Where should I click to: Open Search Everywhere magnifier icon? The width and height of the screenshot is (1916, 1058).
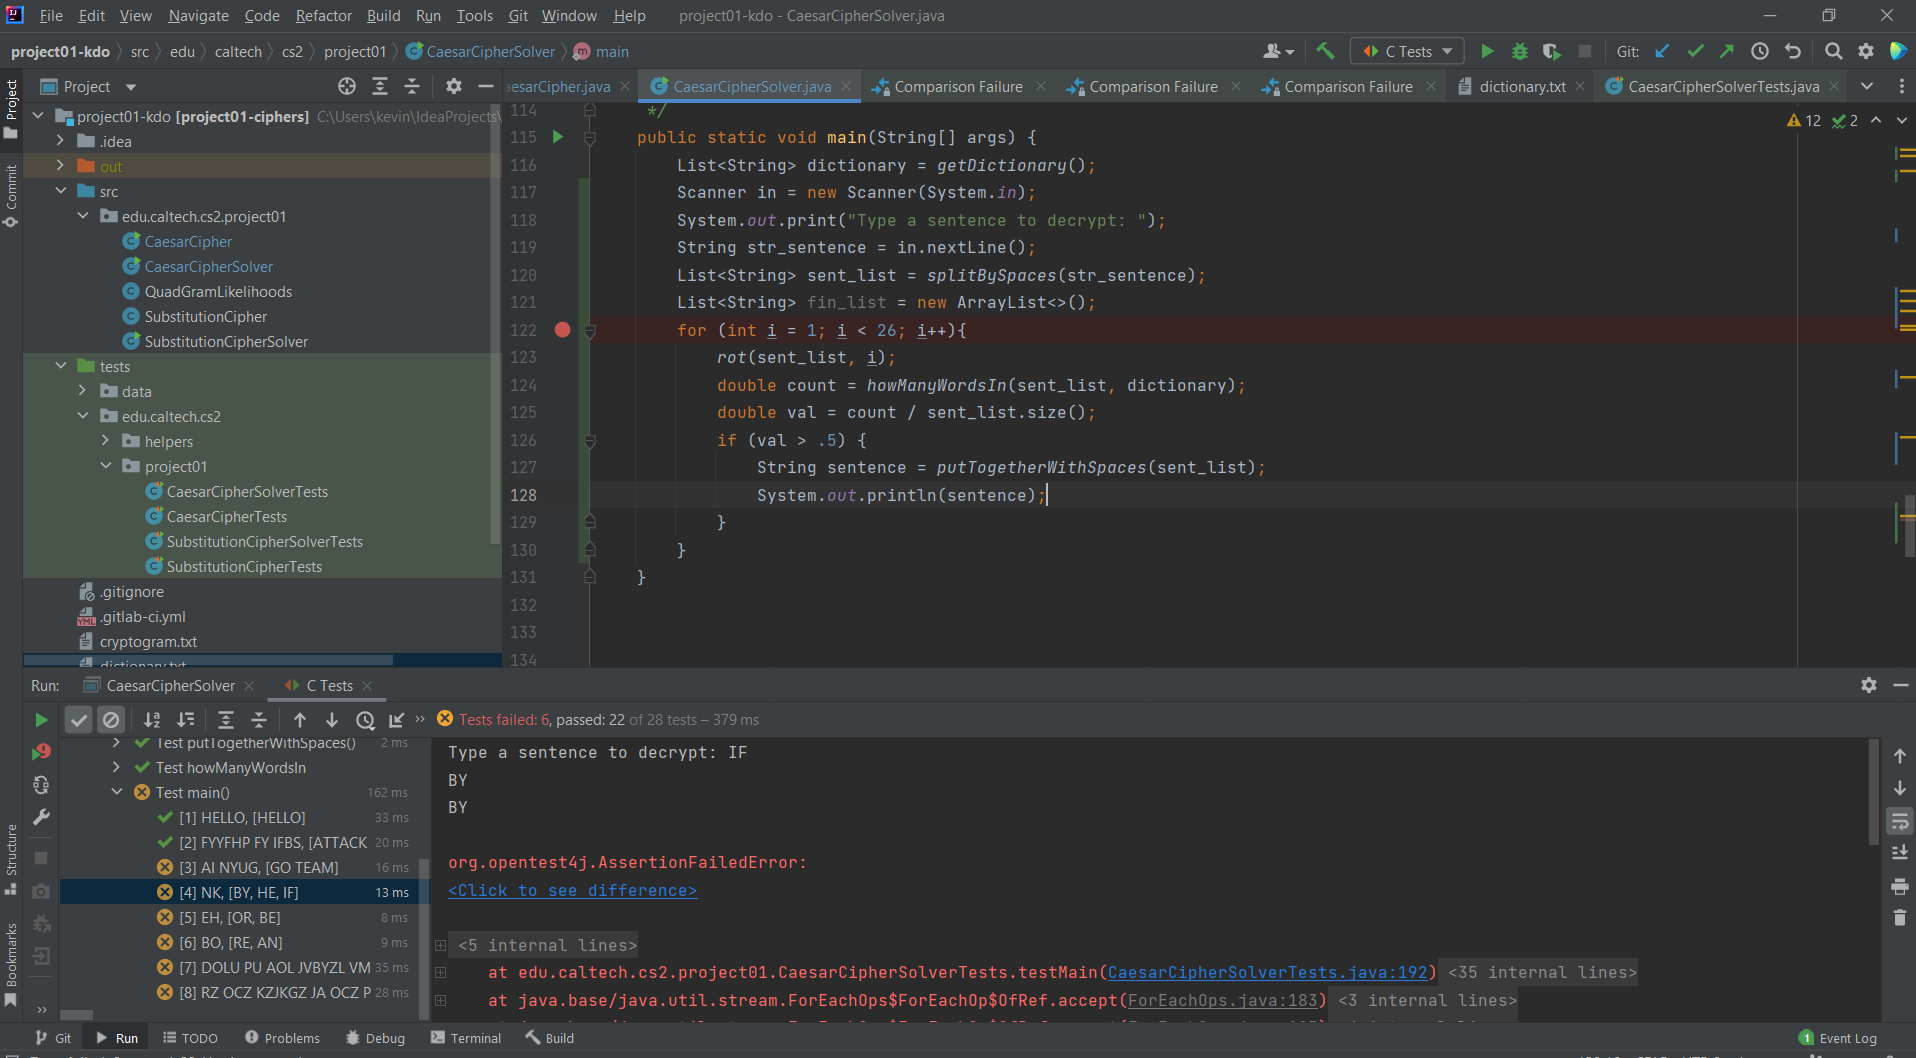point(1833,51)
